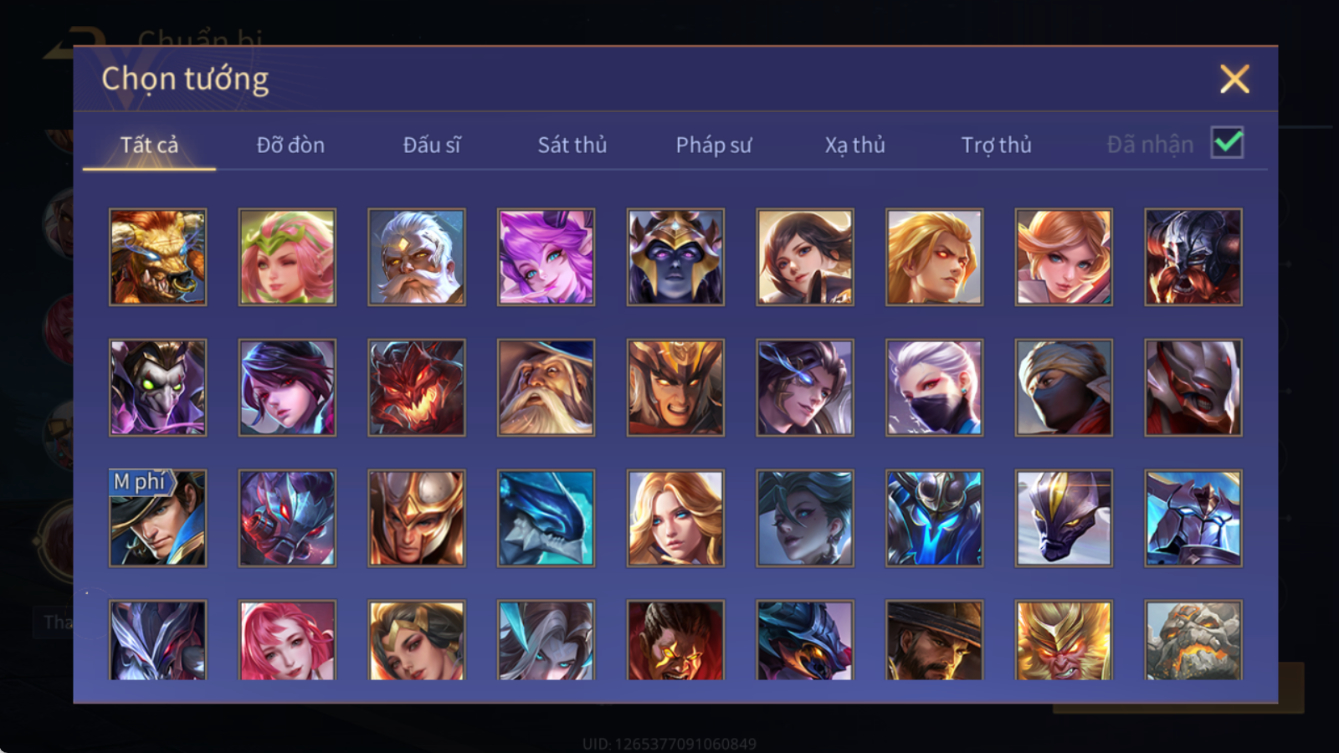Image resolution: width=1339 pixels, height=753 pixels.
Task: Select the red horned helmet dwarf hero
Action: coord(1193,257)
